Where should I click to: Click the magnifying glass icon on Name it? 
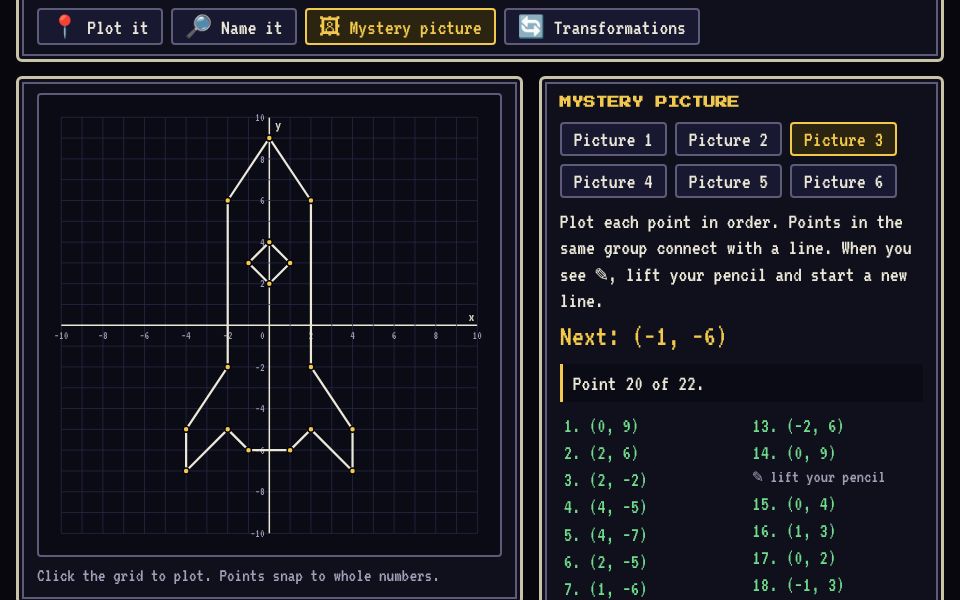(x=199, y=27)
